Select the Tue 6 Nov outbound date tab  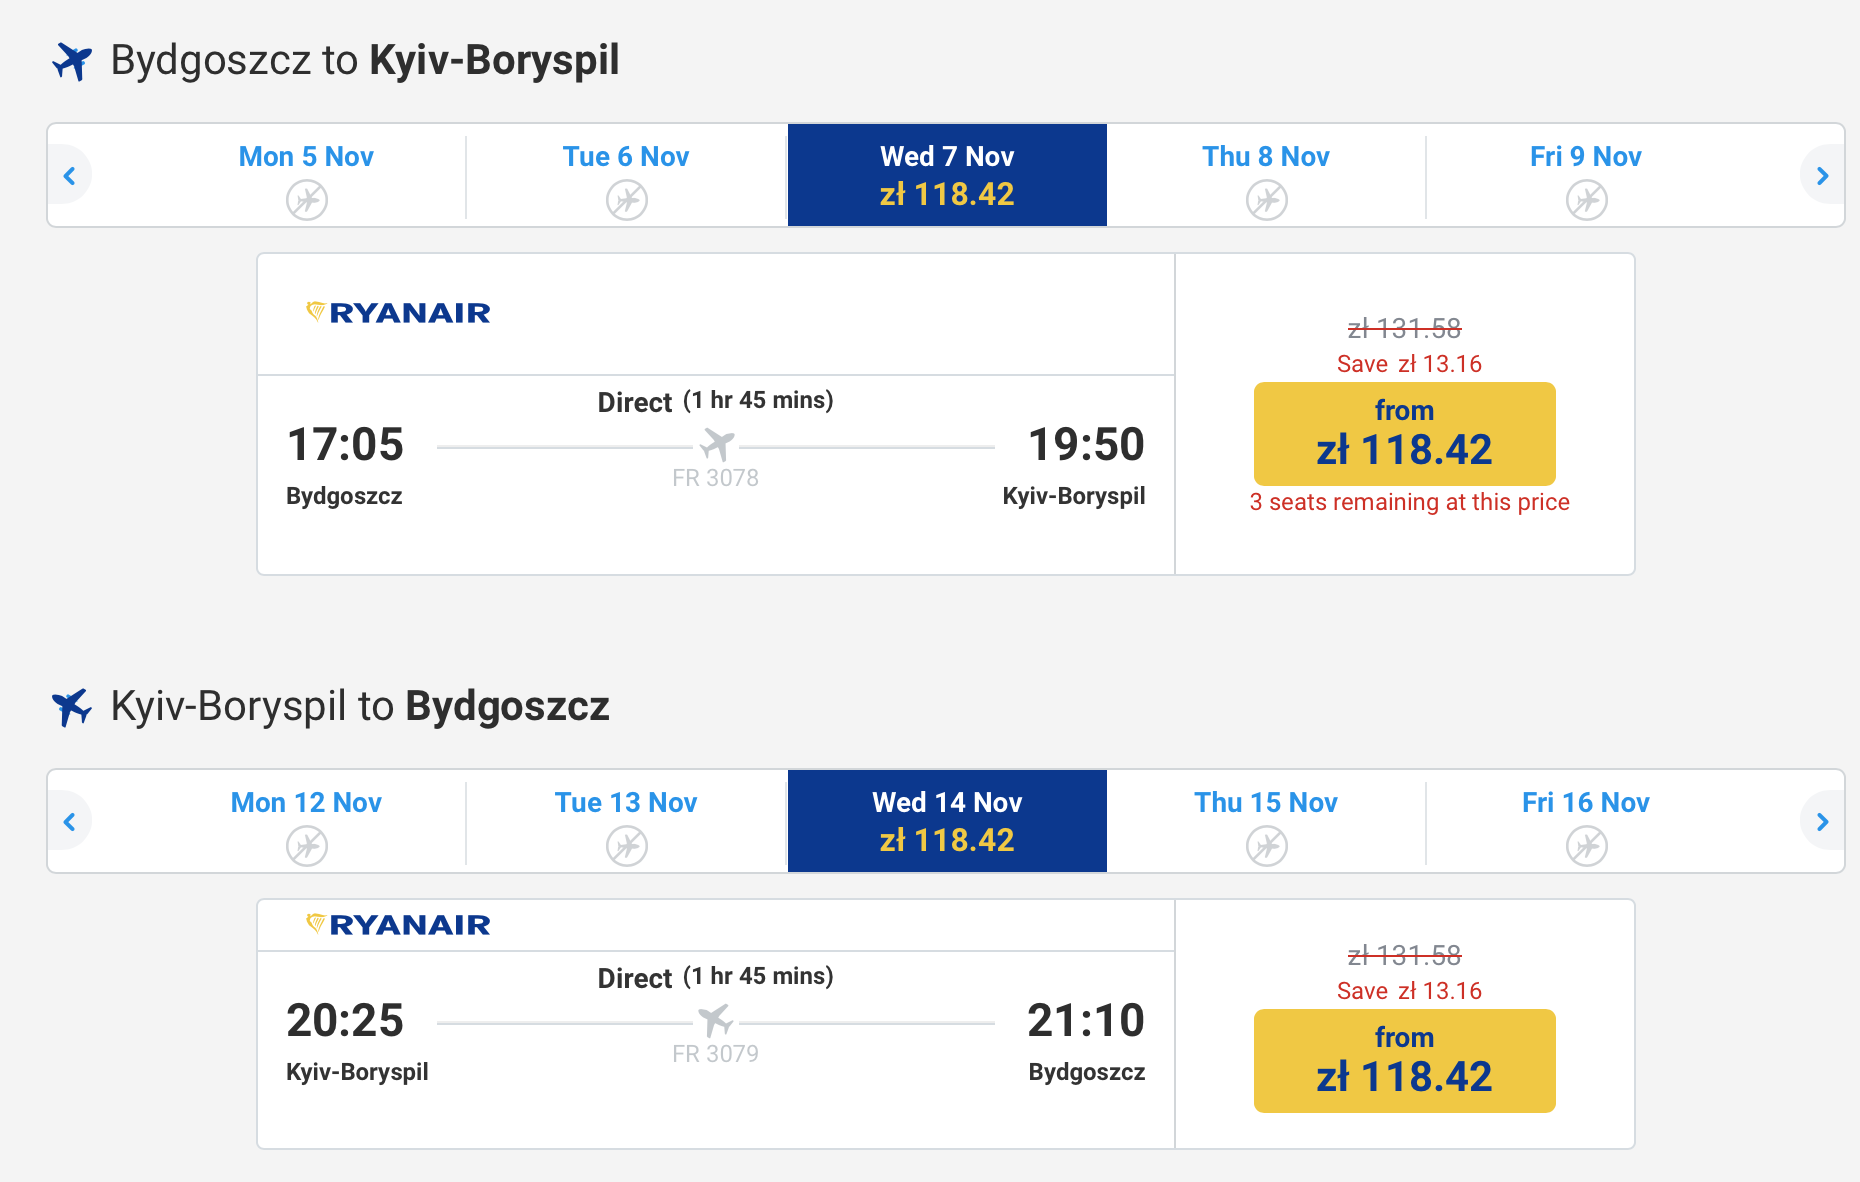point(626,175)
